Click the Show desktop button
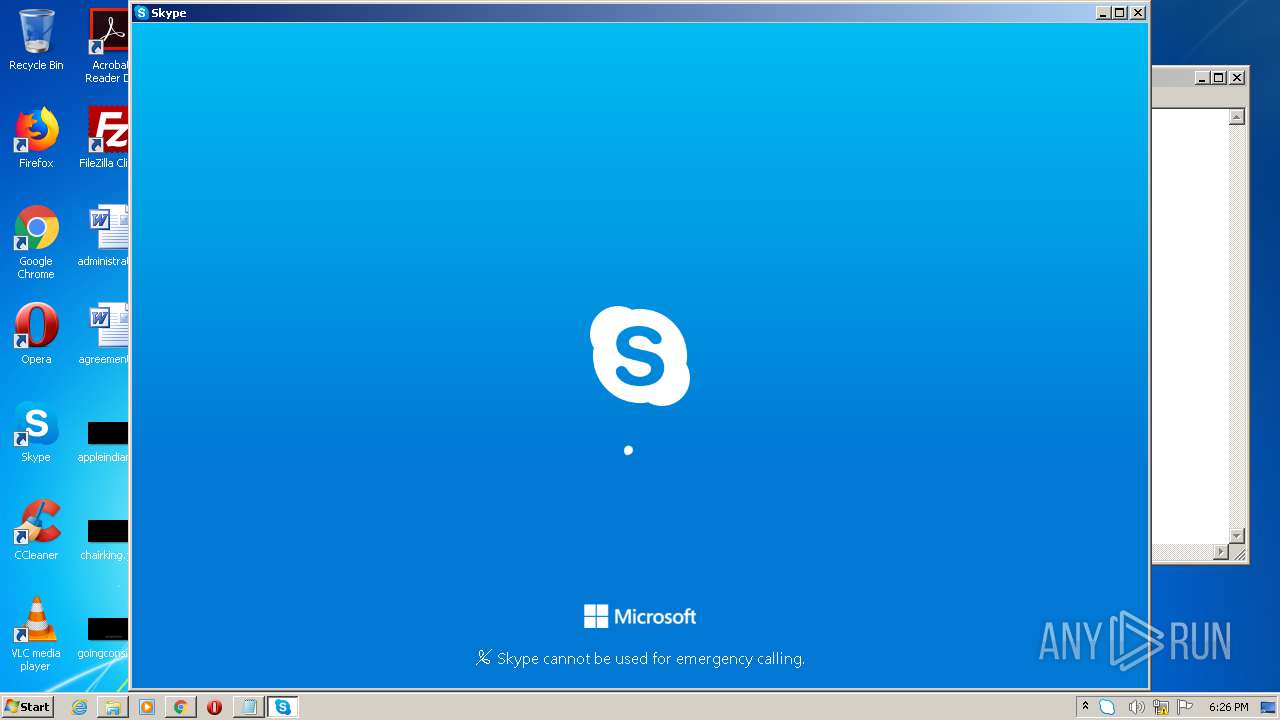This screenshot has width=1280, height=720. tap(1269, 707)
